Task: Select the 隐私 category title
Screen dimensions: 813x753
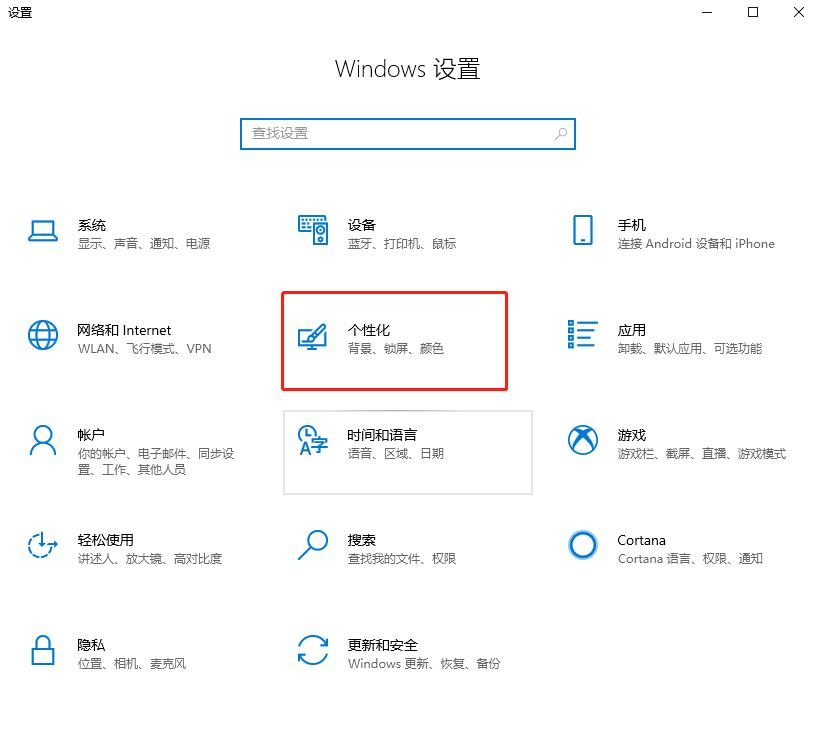Action: (x=91, y=645)
